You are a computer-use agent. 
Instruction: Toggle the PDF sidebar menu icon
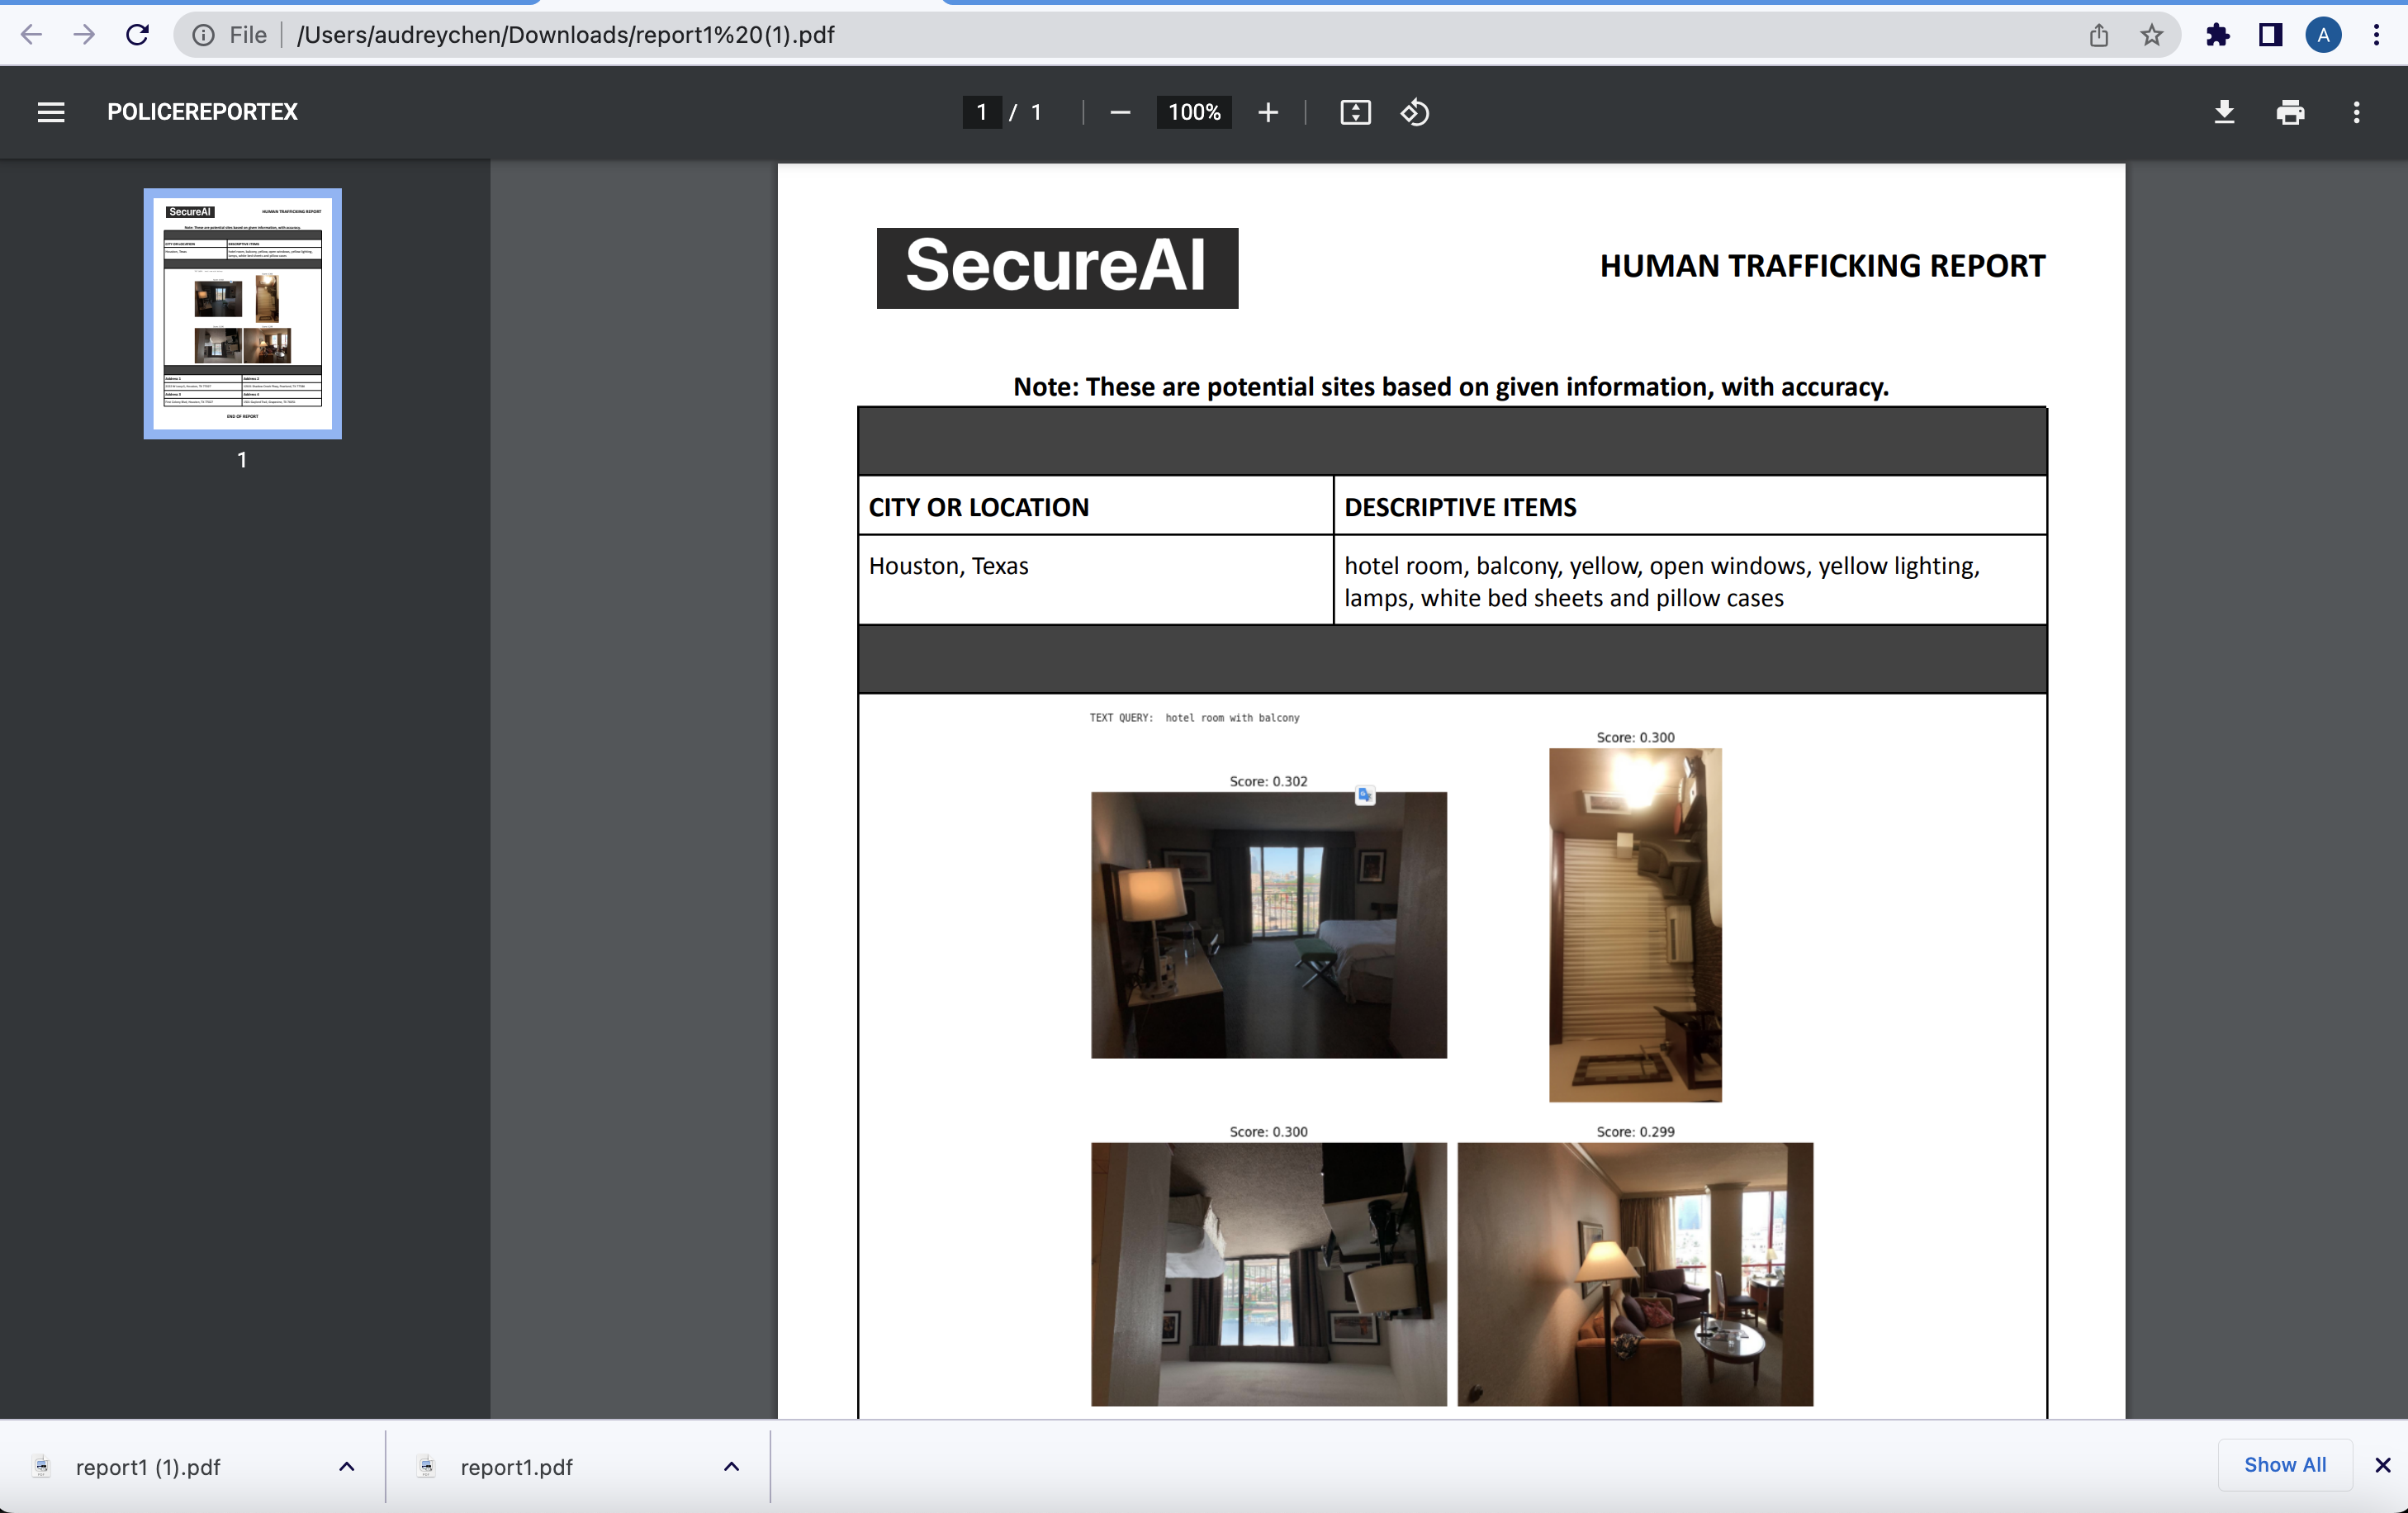pyautogui.click(x=51, y=112)
